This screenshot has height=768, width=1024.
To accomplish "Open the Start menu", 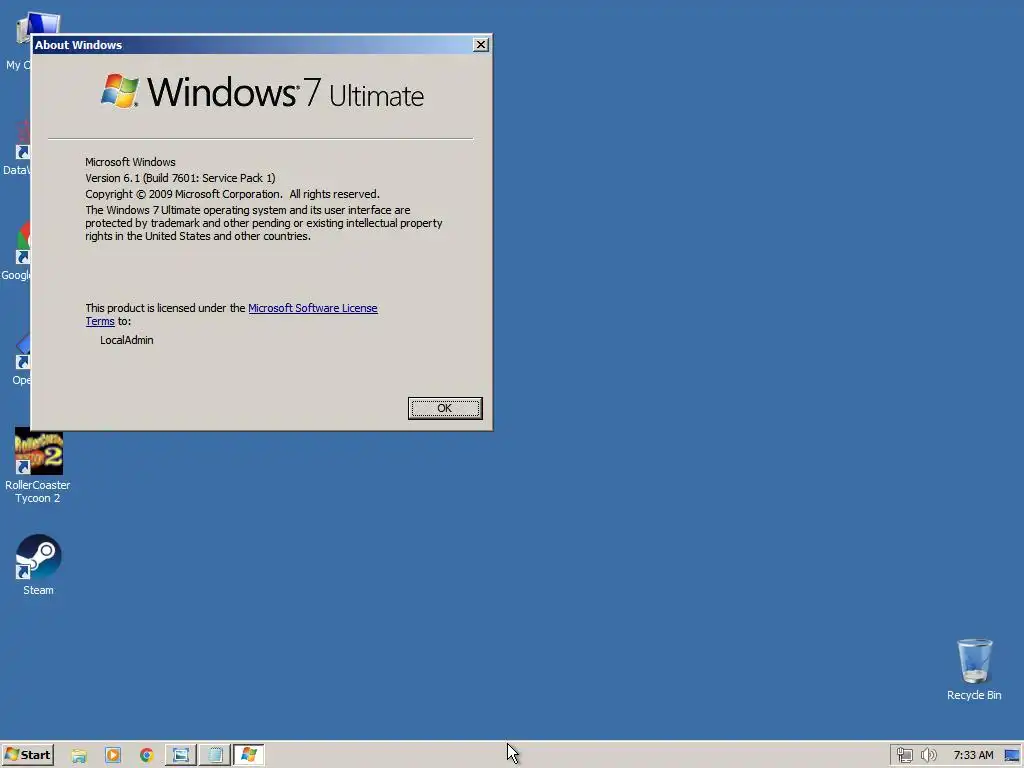I will (x=27, y=755).
